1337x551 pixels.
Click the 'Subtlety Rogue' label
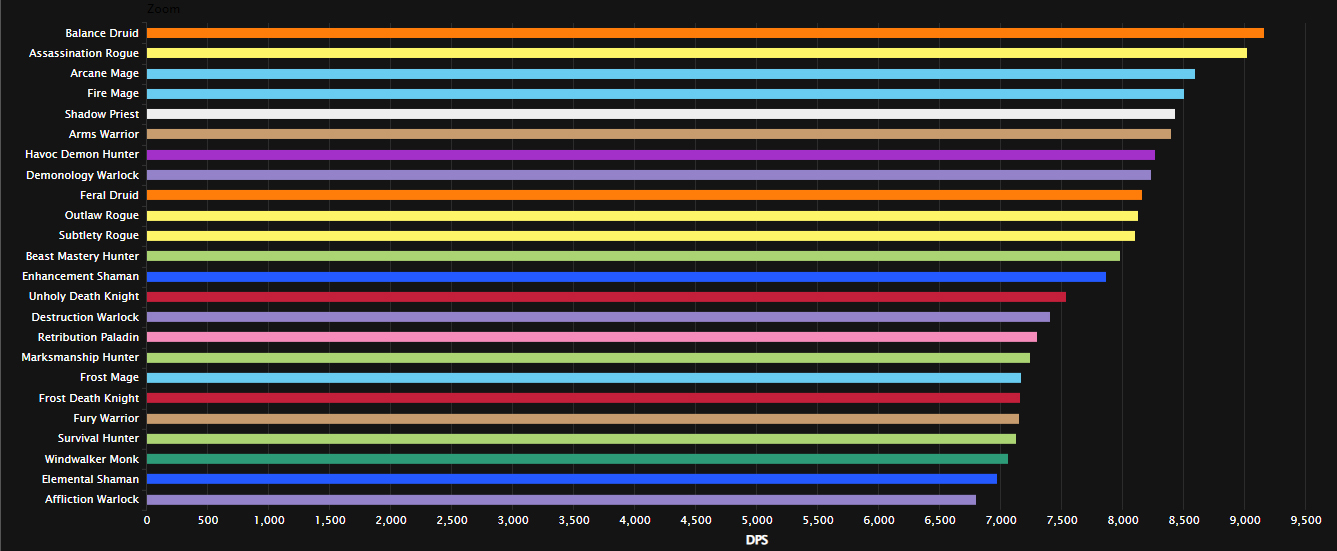pyautogui.click(x=99, y=236)
